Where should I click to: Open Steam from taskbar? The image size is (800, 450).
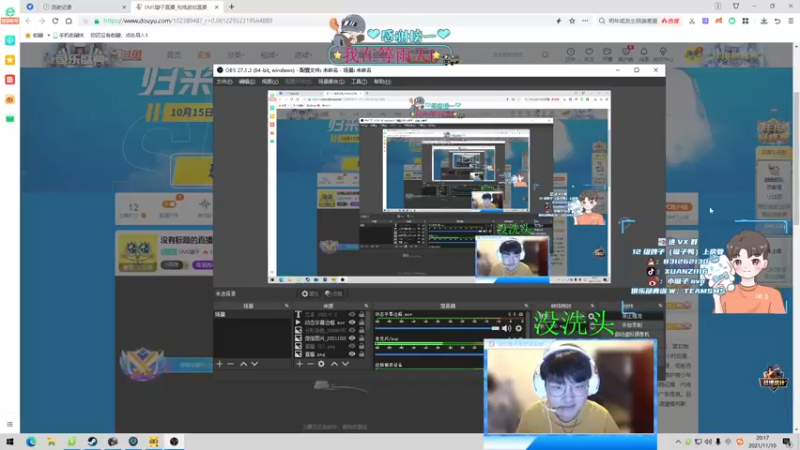(92, 442)
